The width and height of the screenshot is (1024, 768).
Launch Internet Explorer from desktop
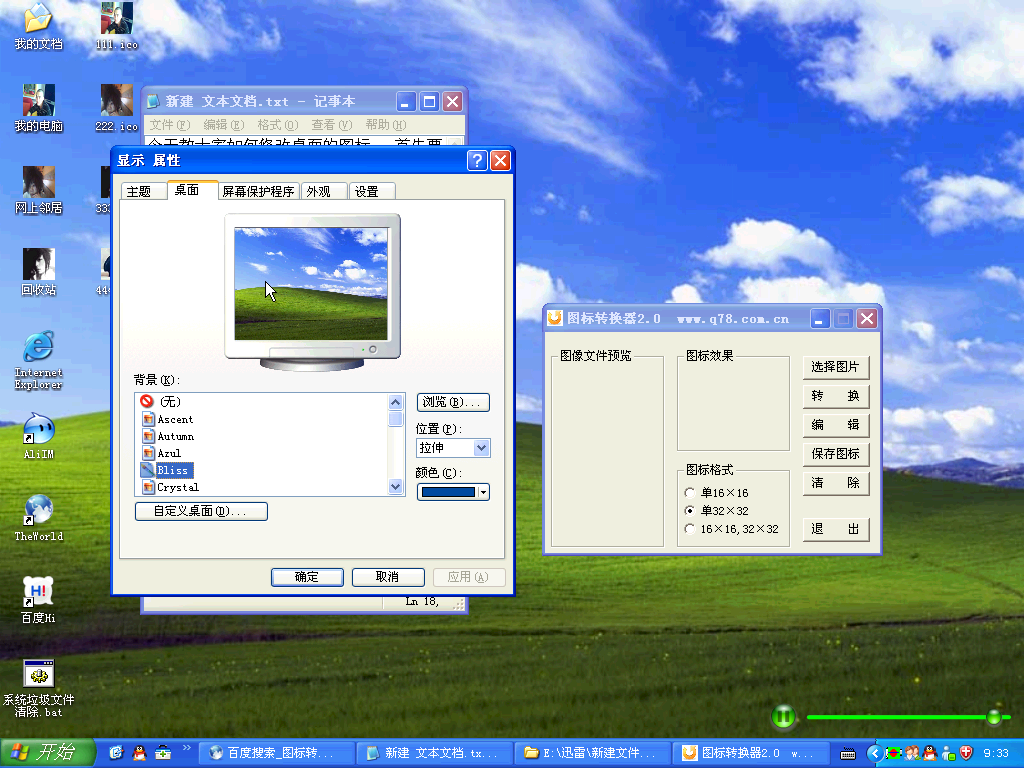point(39,360)
